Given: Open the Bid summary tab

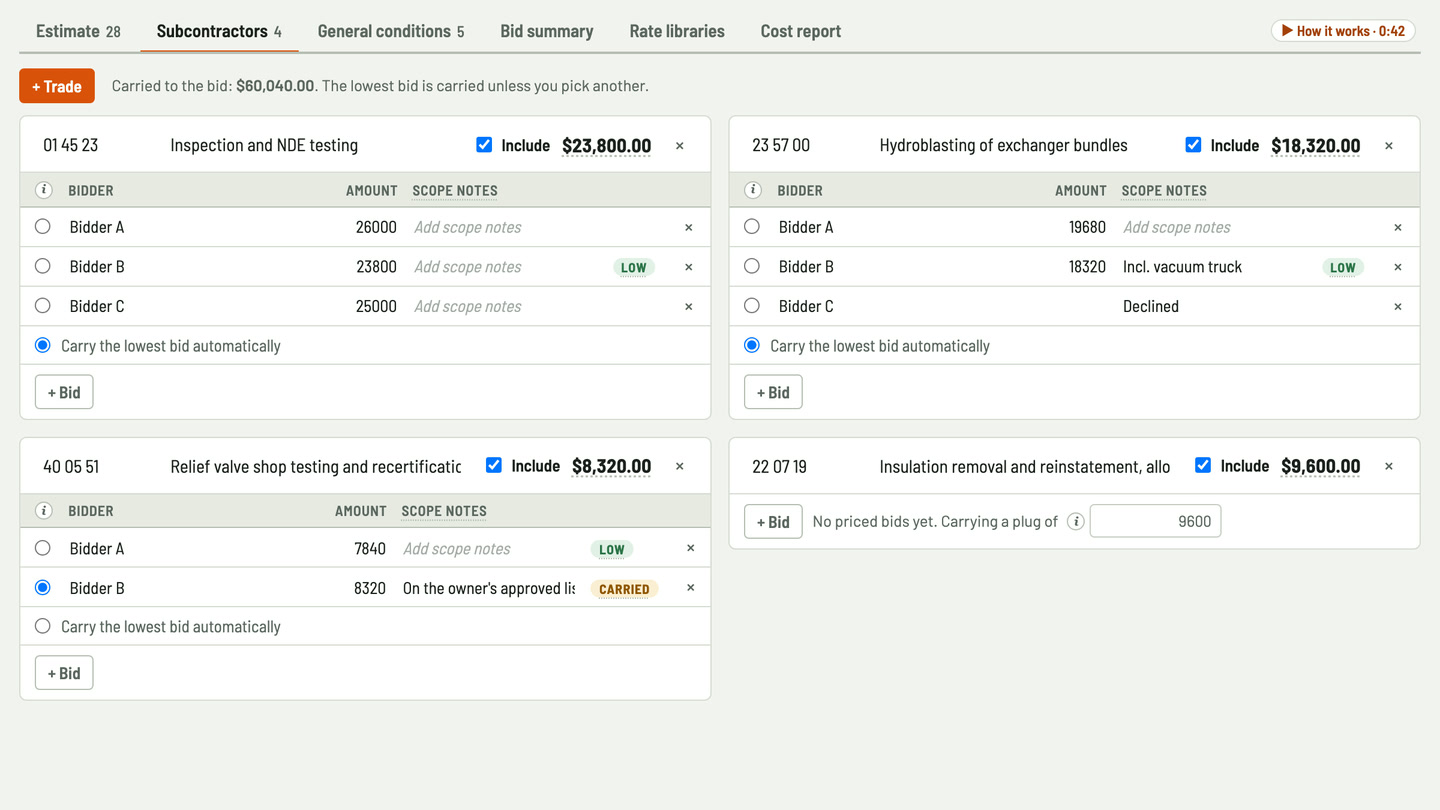Looking at the screenshot, I should (547, 31).
